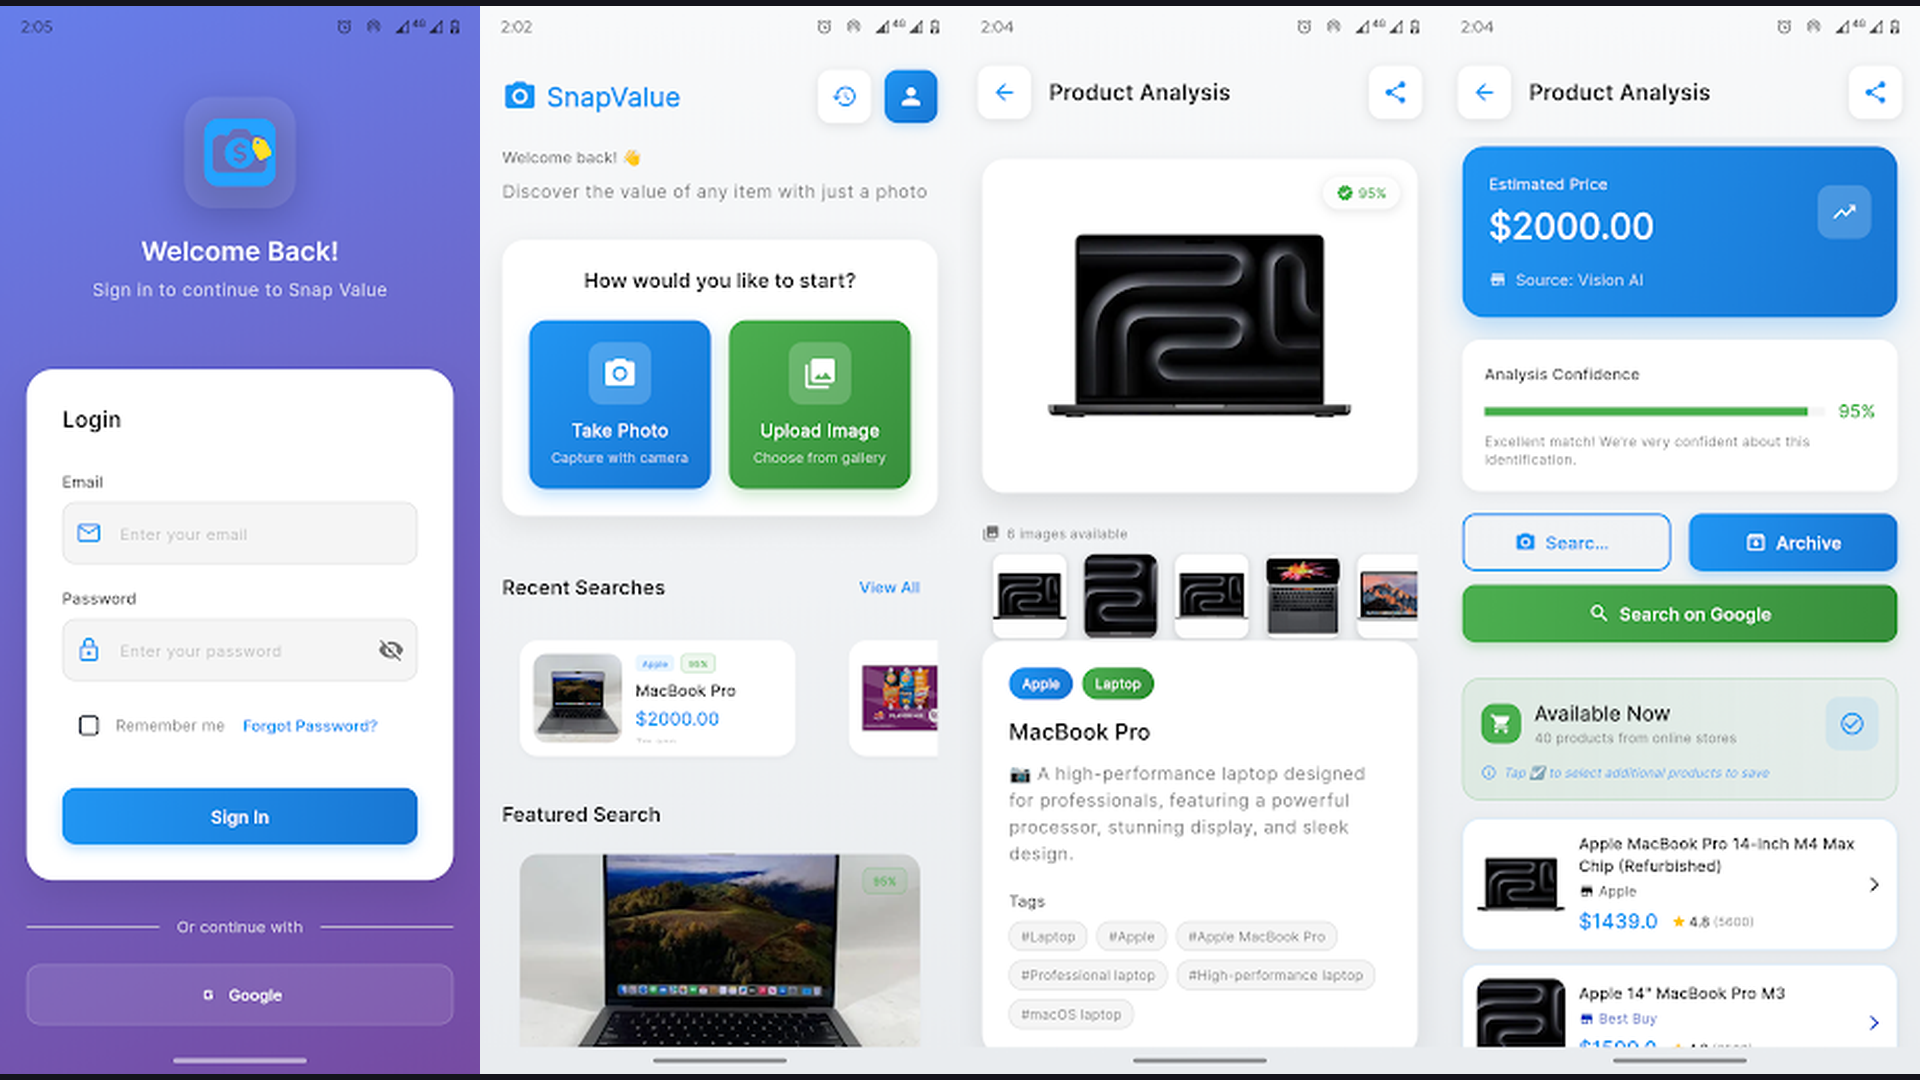The width and height of the screenshot is (1920, 1080).
Task: Tap the Upload Image card
Action: click(x=820, y=404)
